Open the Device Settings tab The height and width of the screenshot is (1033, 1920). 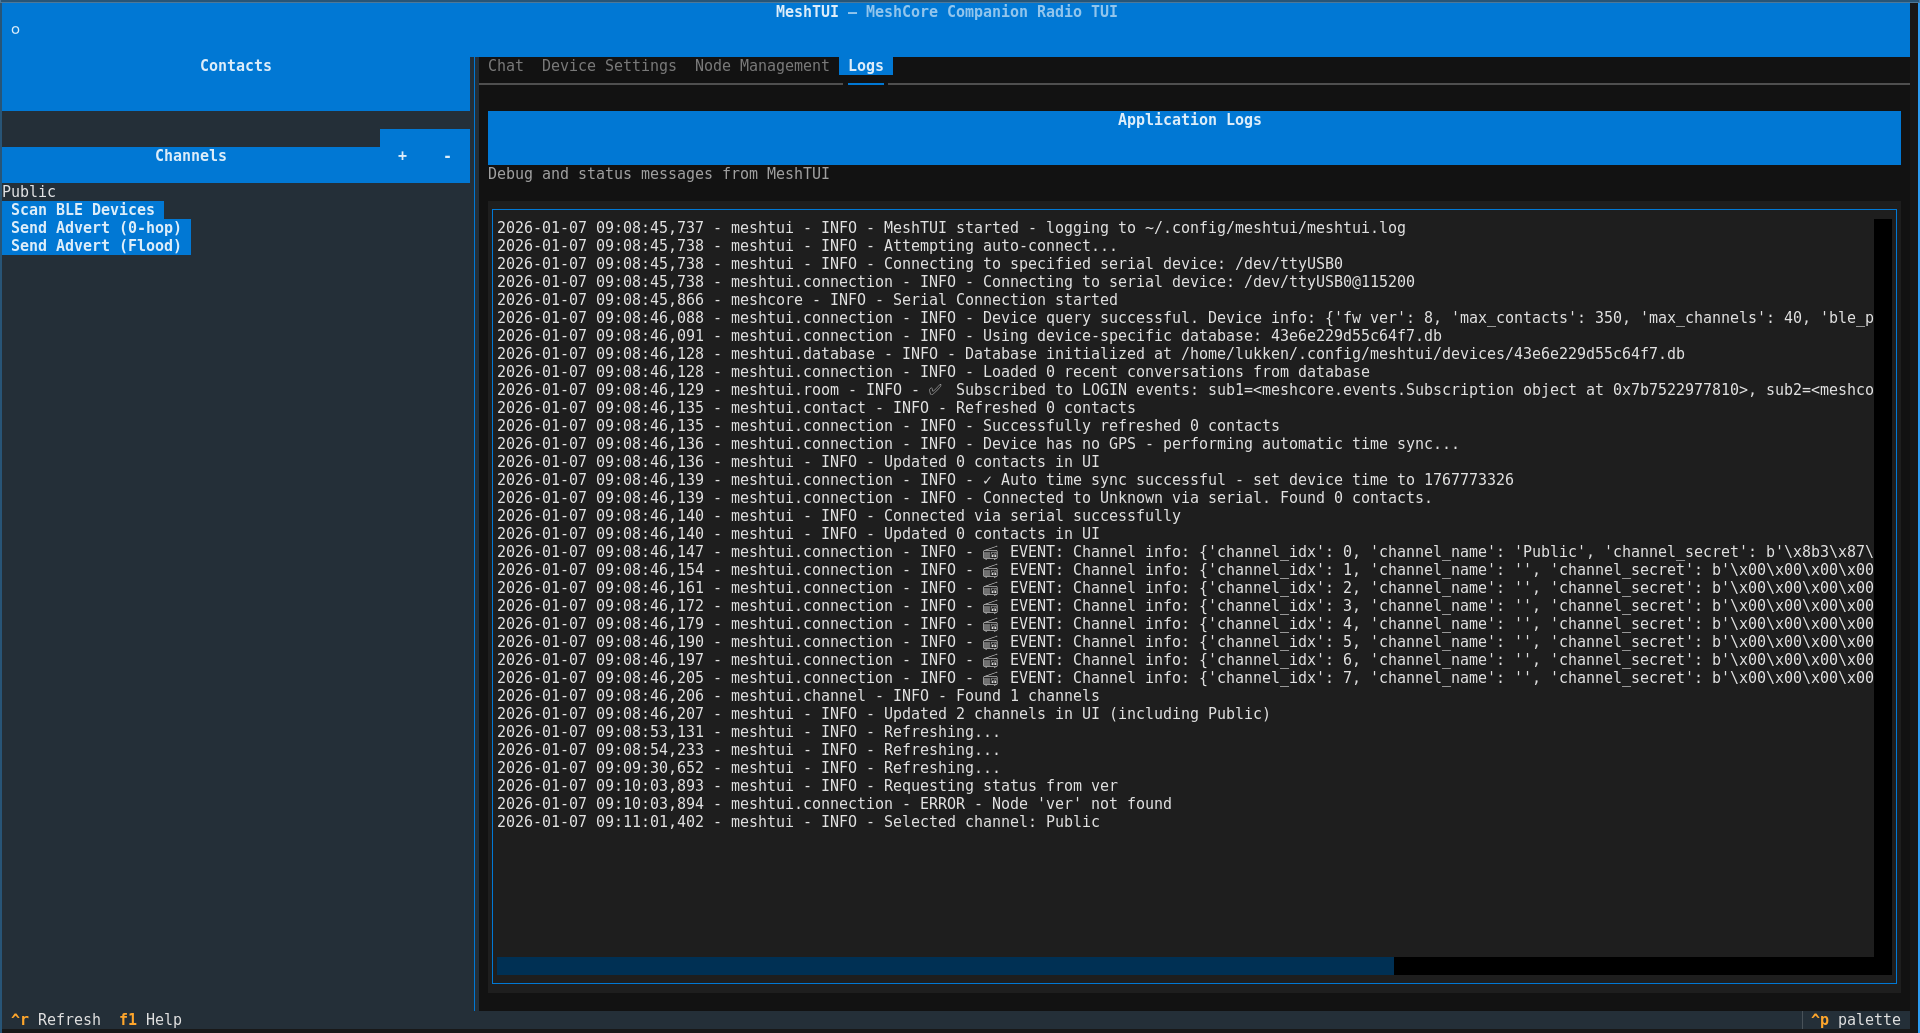[x=608, y=66]
